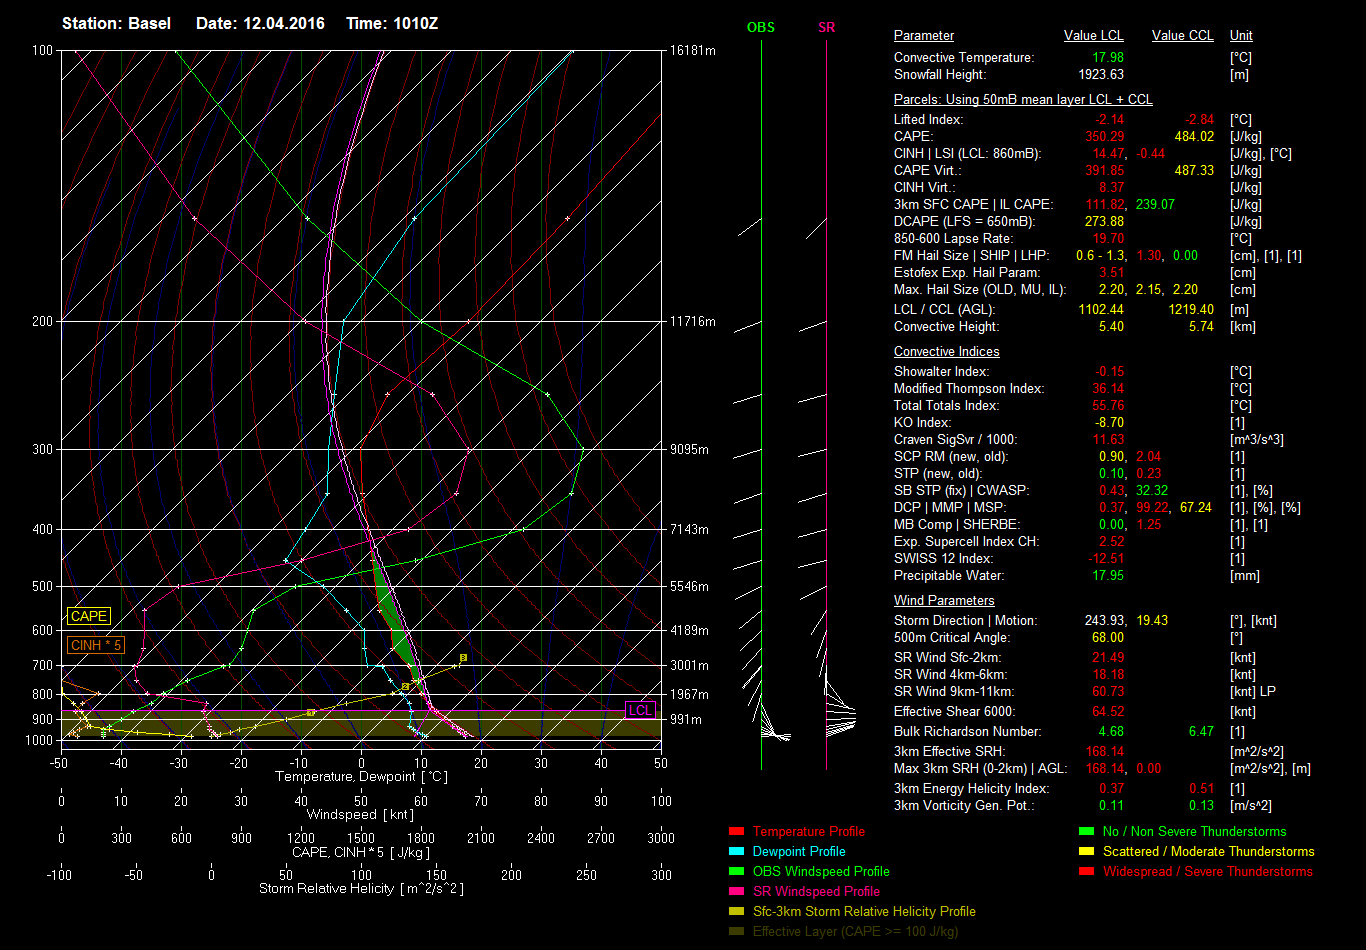Click the Convective Indices section heading
The width and height of the screenshot is (1366, 950).
[x=946, y=352]
